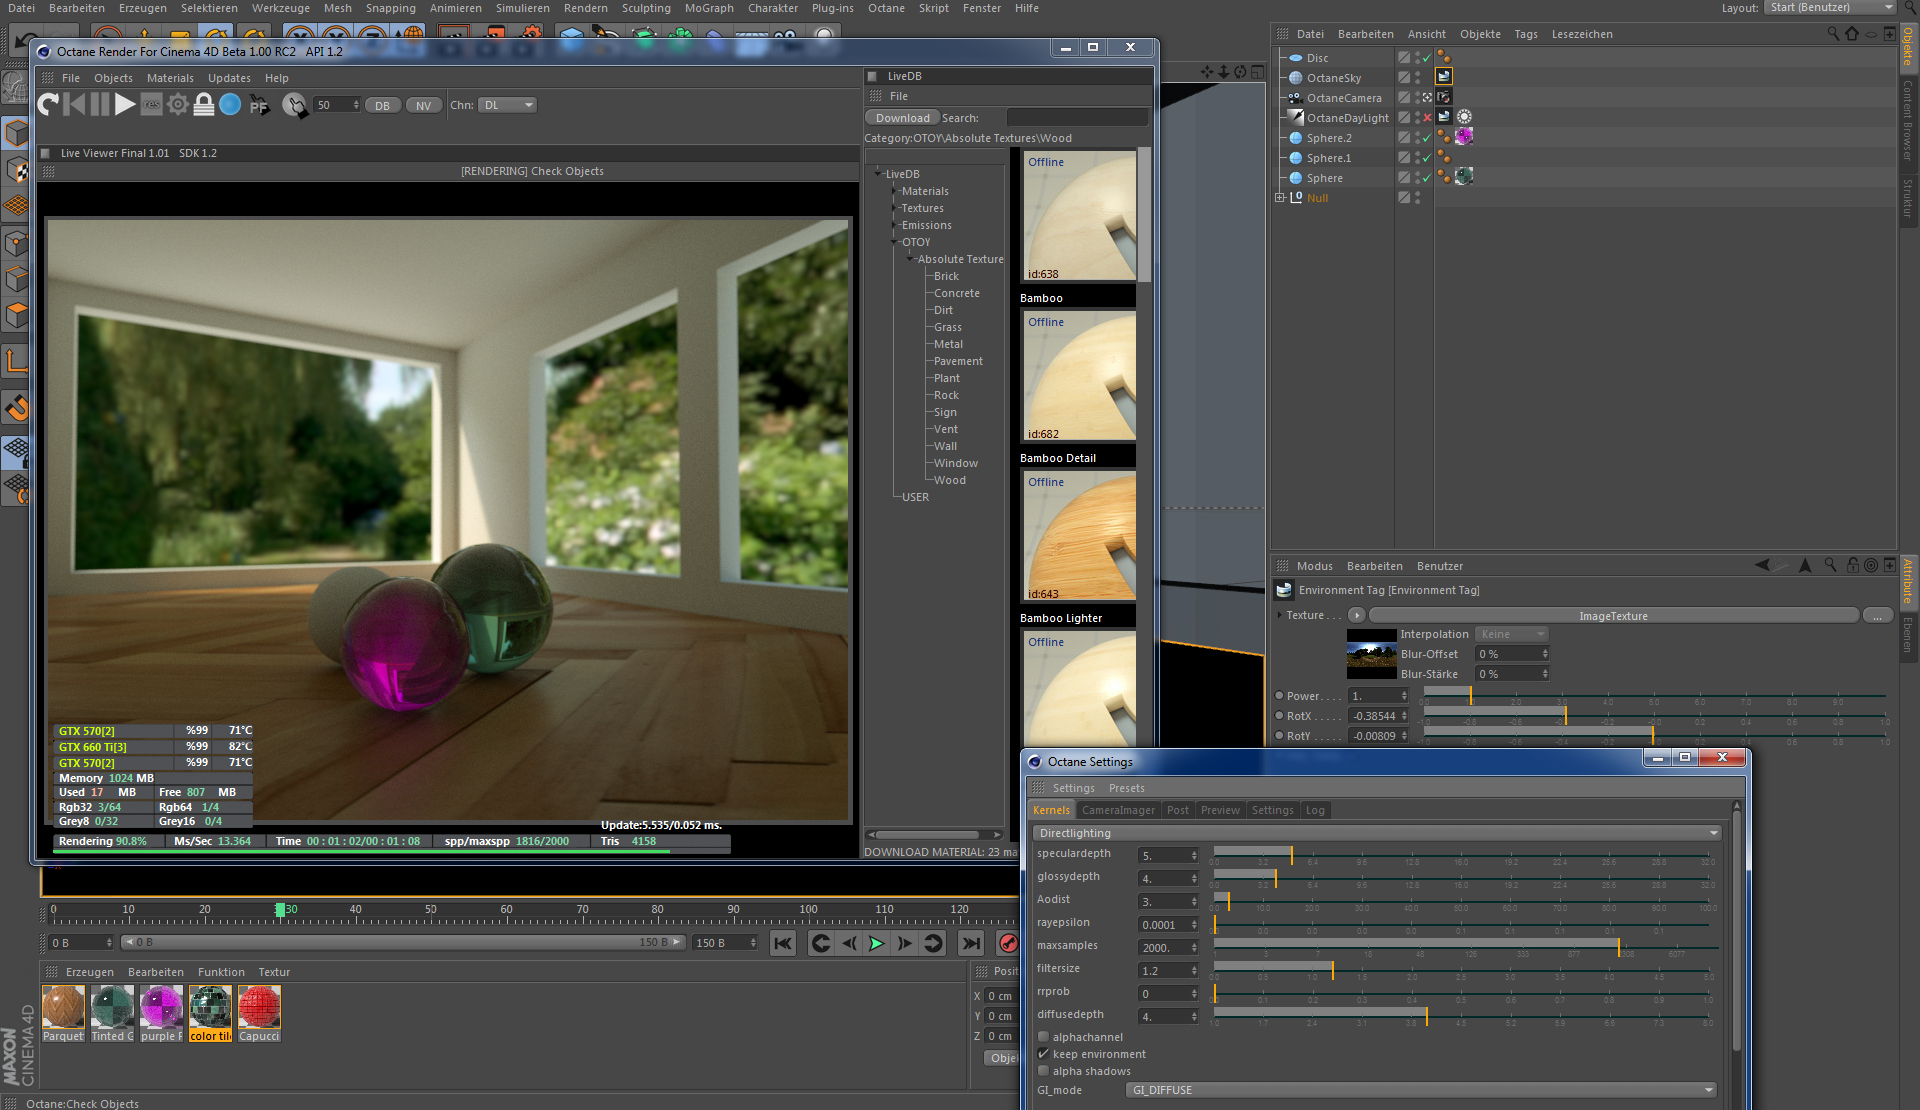Open the GI_mode dropdown
The image size is (1920, 1110).
pyautogui.click(x=1421, y=1090)
